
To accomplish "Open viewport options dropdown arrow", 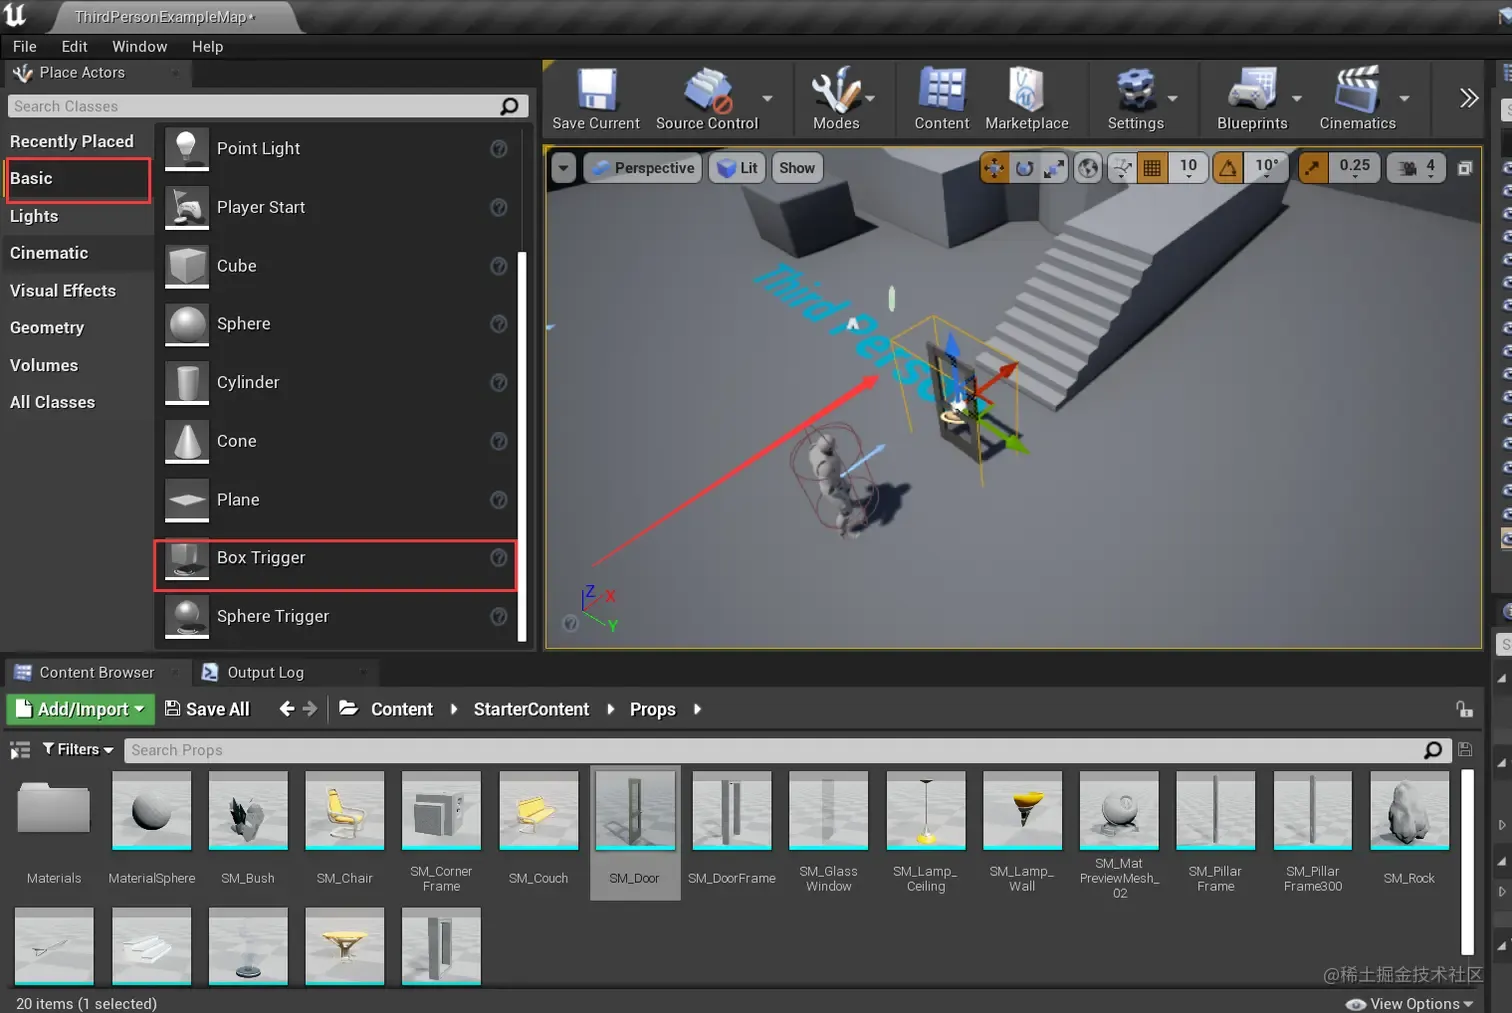I will tap(564, 168).
